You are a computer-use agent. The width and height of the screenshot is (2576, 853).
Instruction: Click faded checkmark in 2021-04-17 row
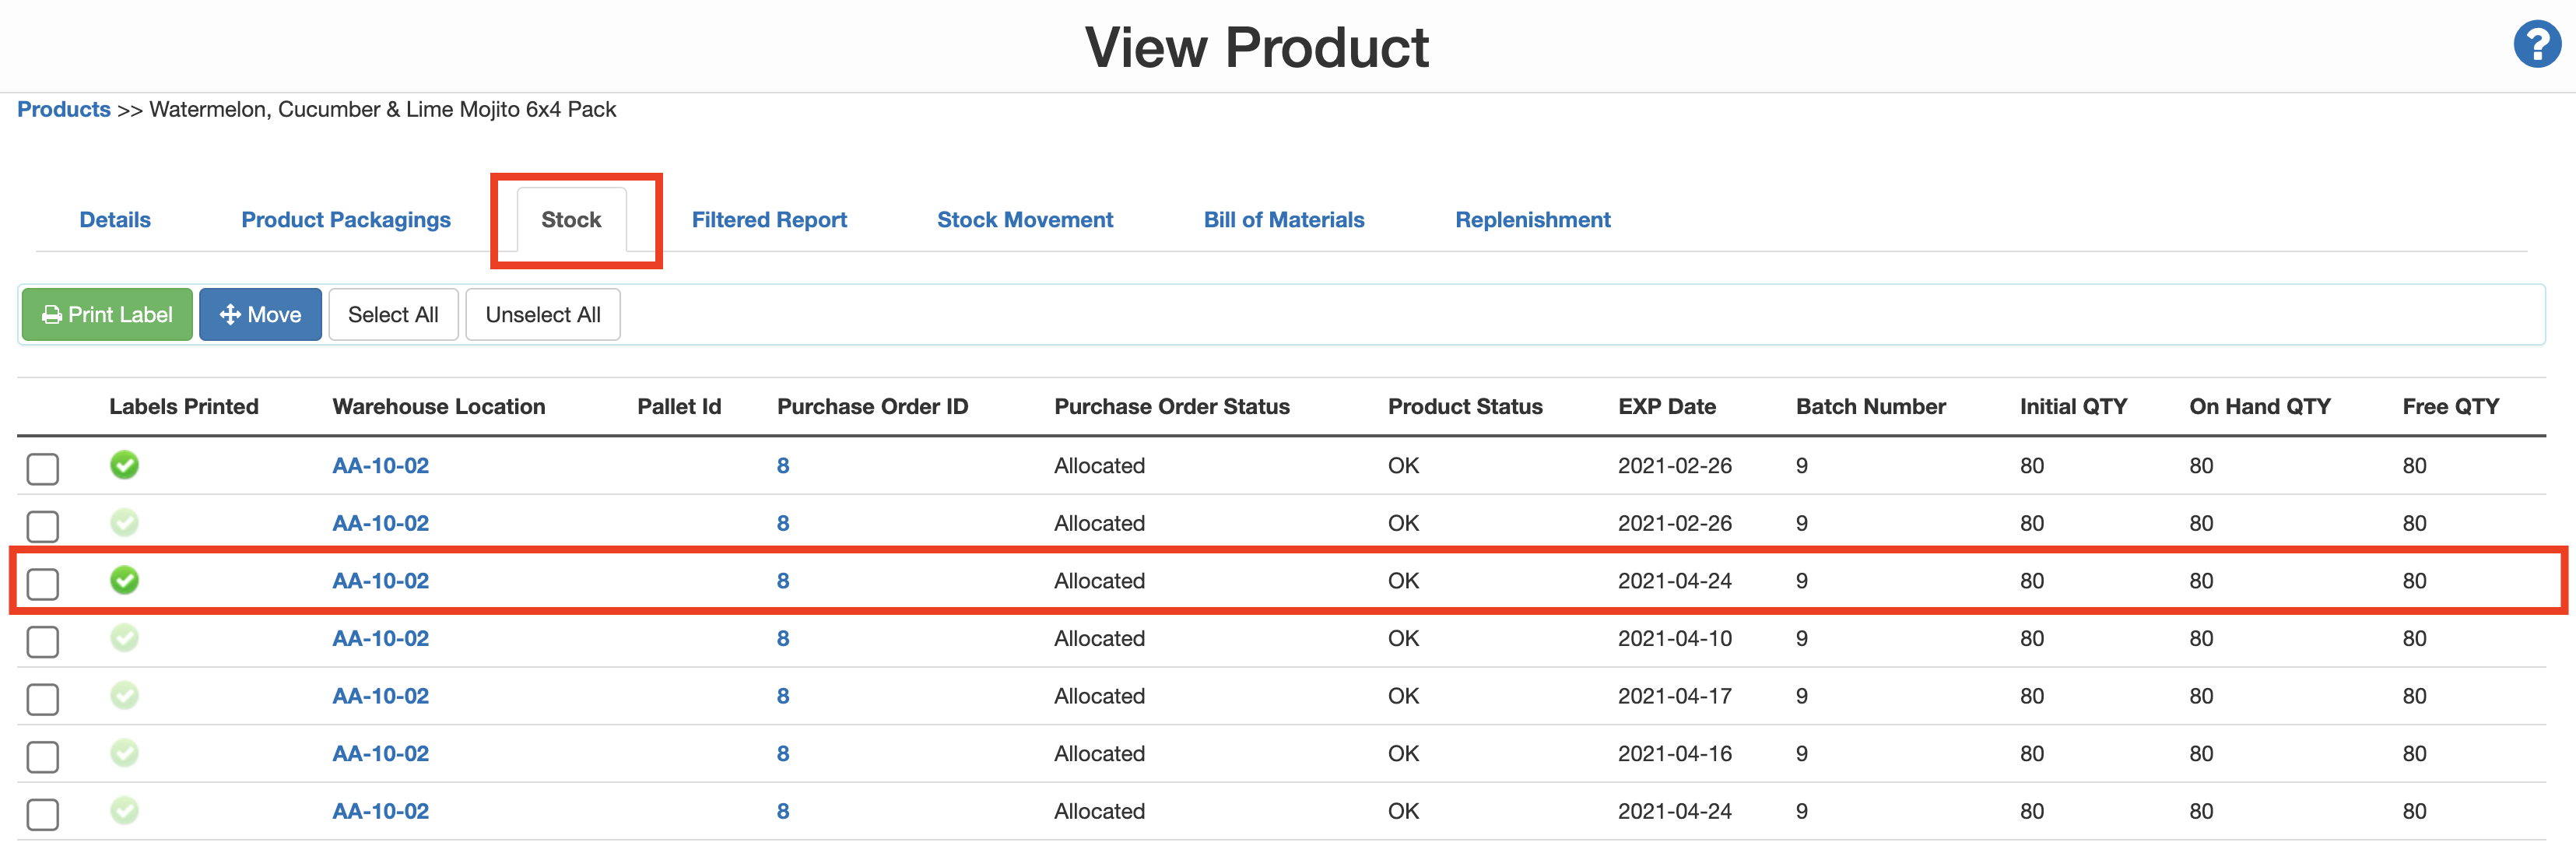[x=124, y=695]
